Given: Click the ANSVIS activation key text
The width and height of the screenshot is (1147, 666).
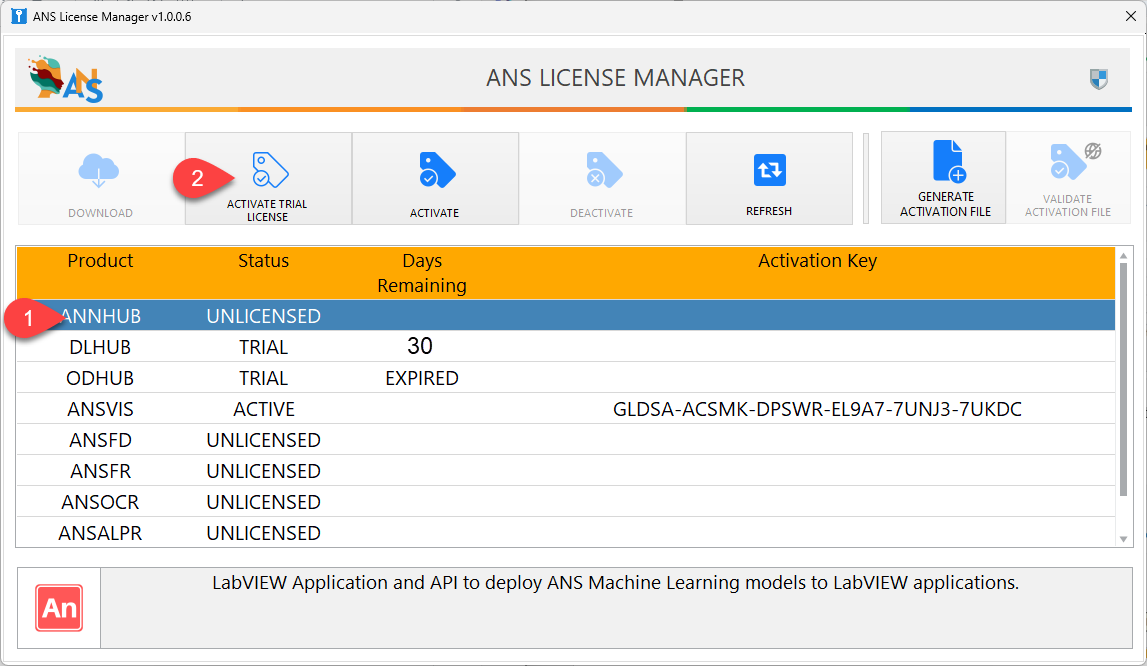Looking at the screenshot, I should click(817, 409).
